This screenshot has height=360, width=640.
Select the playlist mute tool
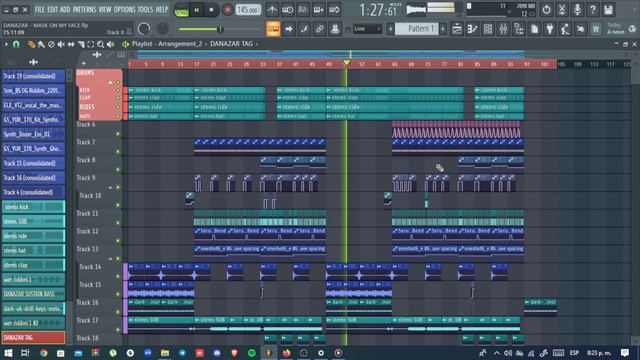[x=61, y=44]
